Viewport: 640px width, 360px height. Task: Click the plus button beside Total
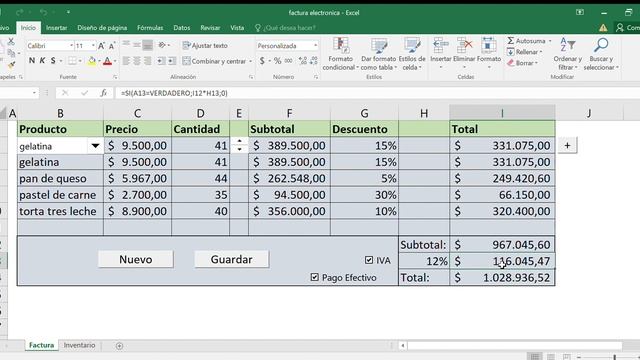(x=567, y=146)
